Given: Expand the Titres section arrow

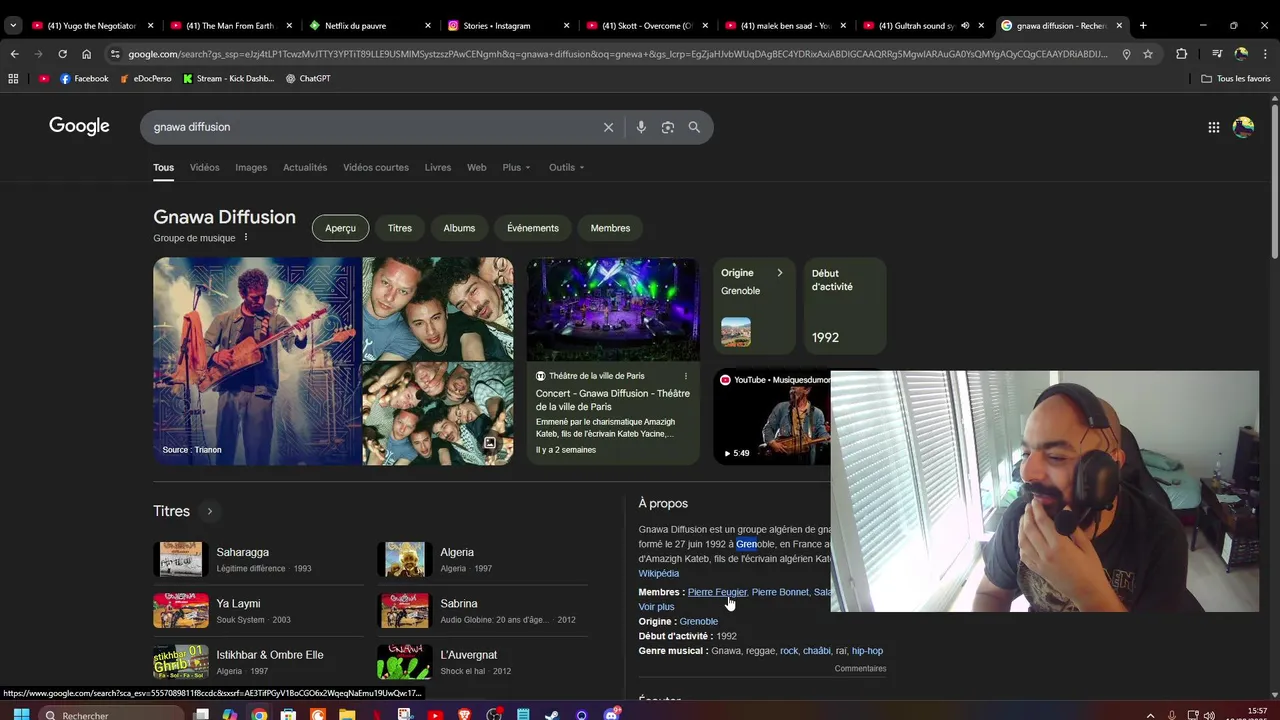Looking at the screenshot, I should click(x=209, y=511).
